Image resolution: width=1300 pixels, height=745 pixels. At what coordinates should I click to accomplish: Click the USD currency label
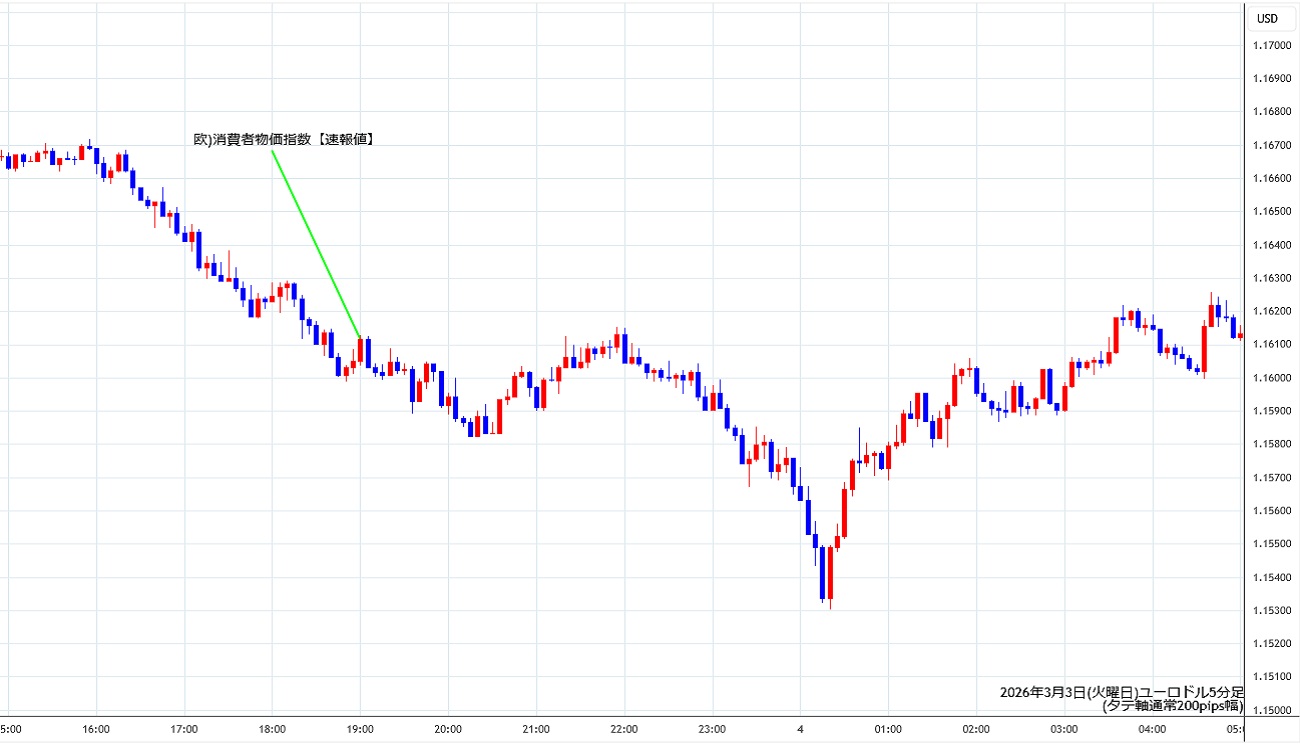point(1267,18)
